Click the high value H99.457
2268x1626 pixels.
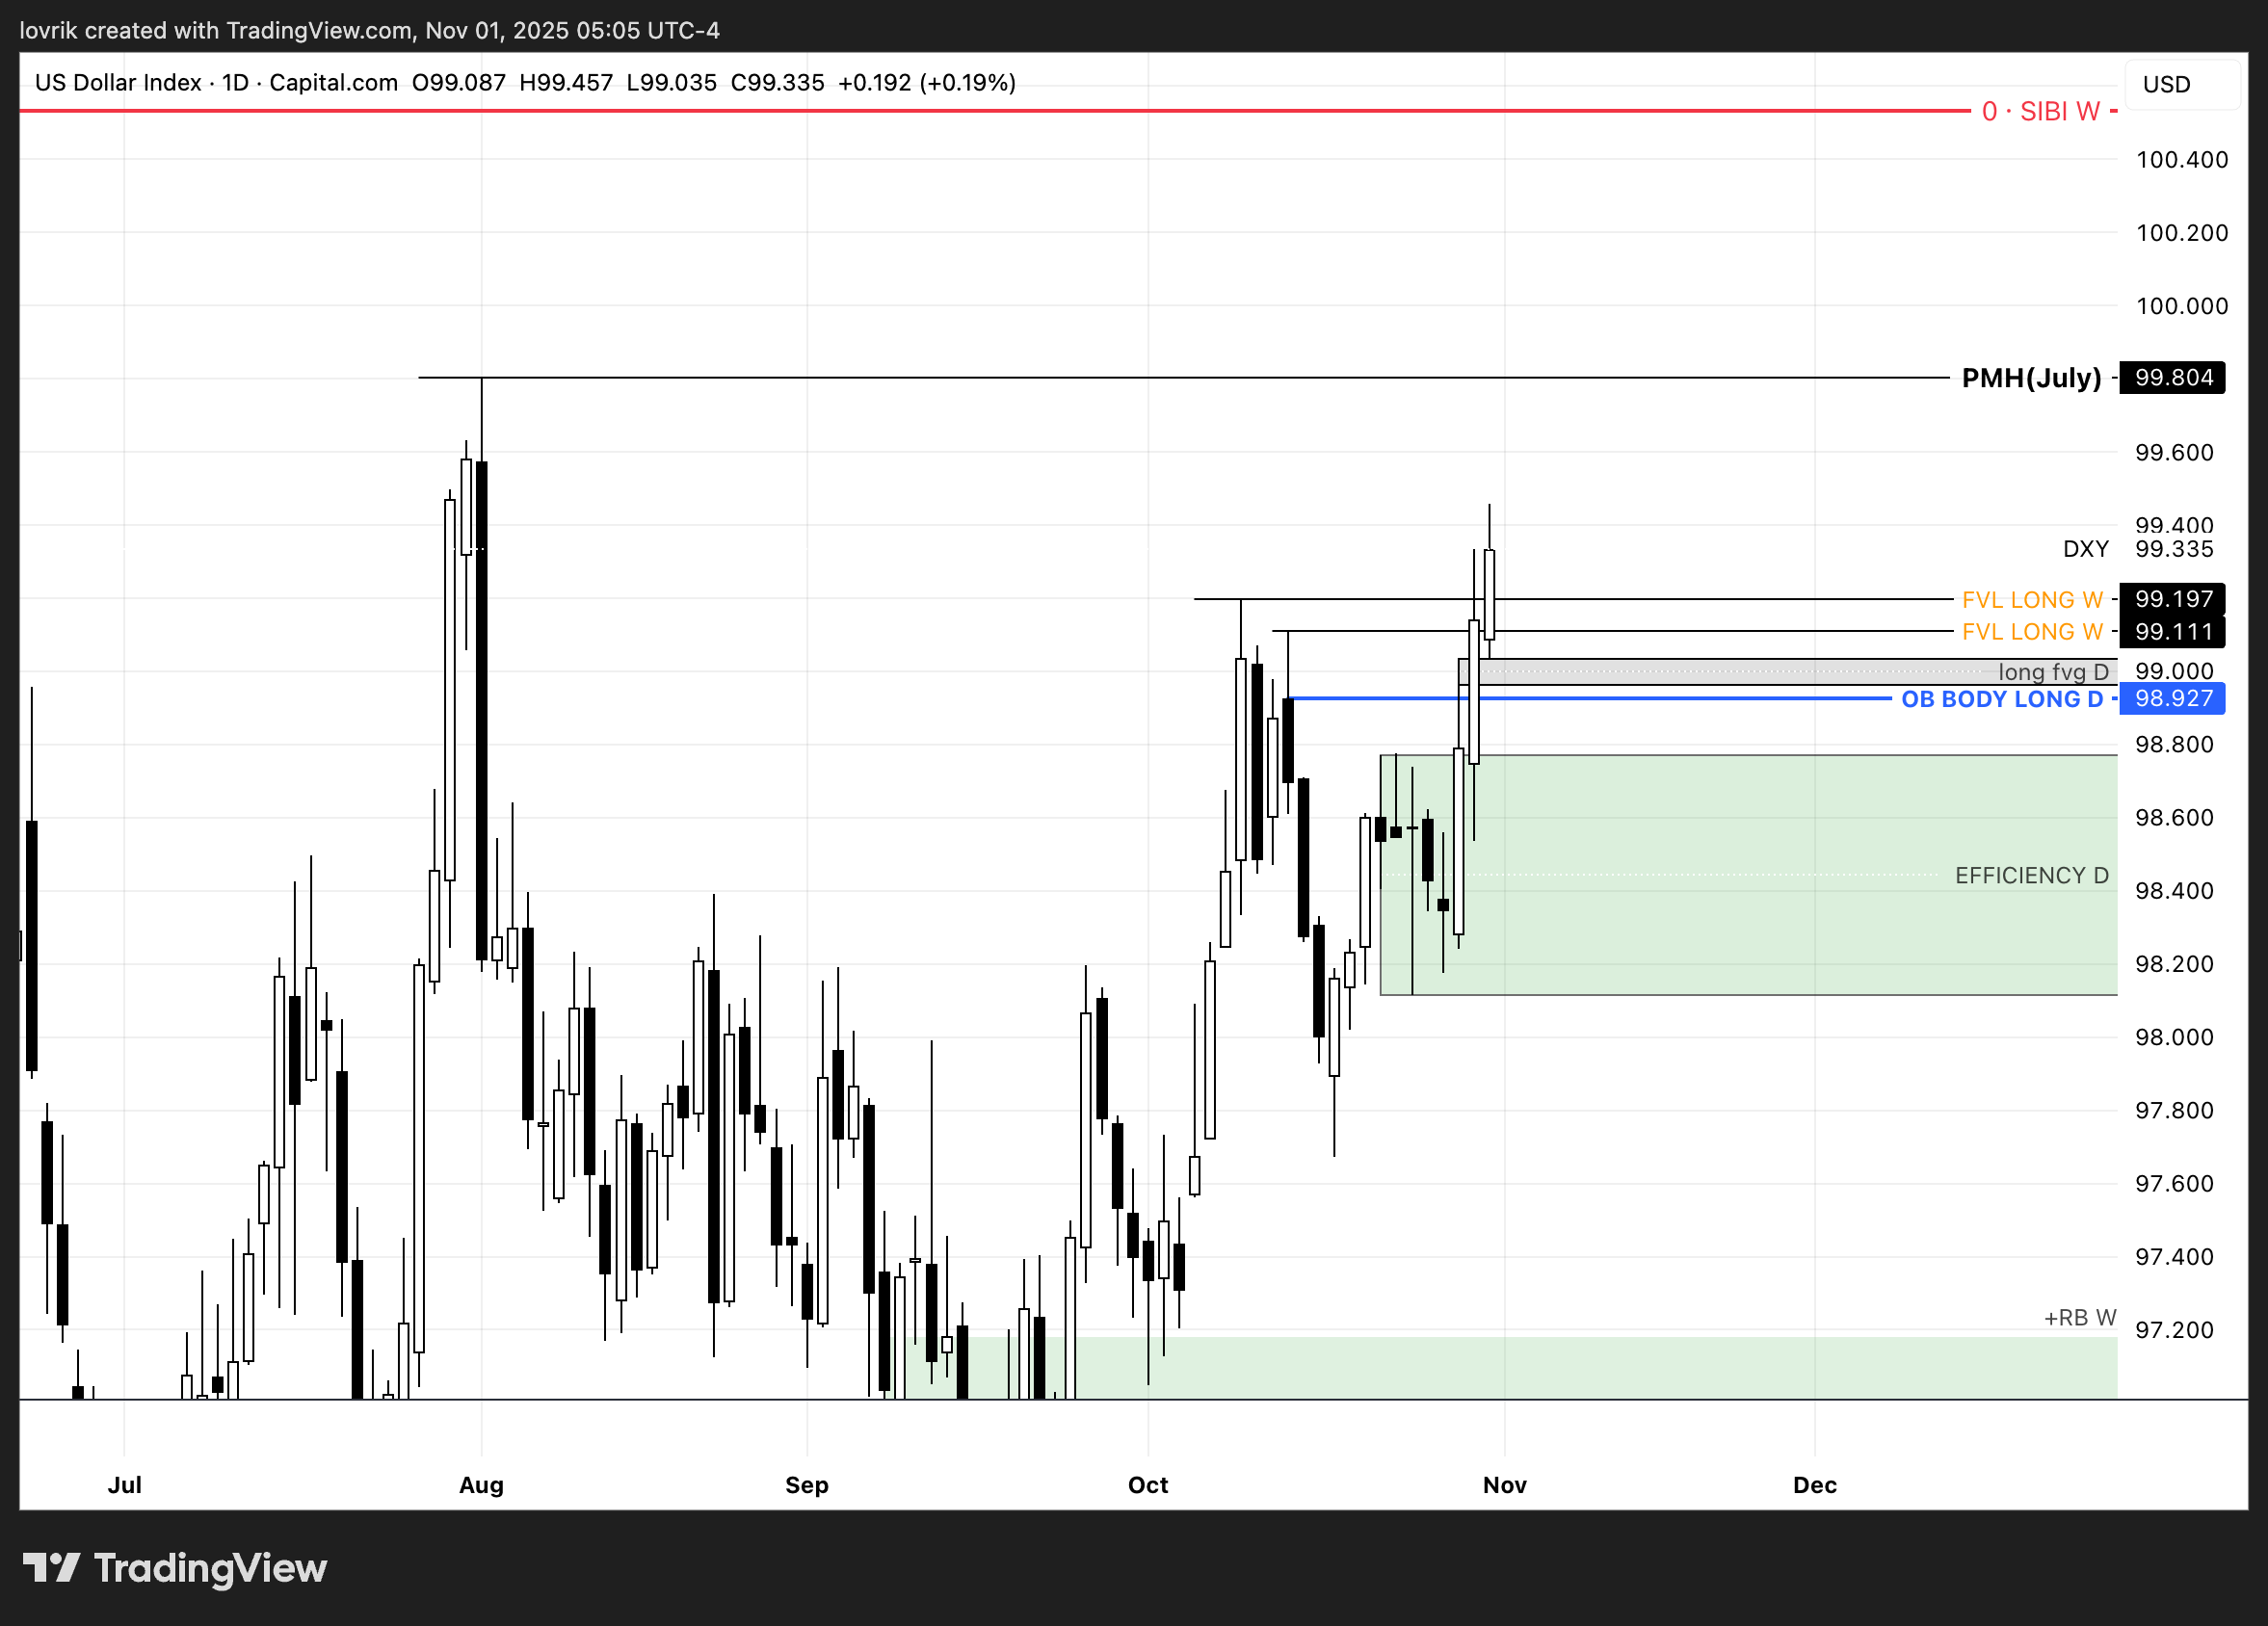pos(566,83)
